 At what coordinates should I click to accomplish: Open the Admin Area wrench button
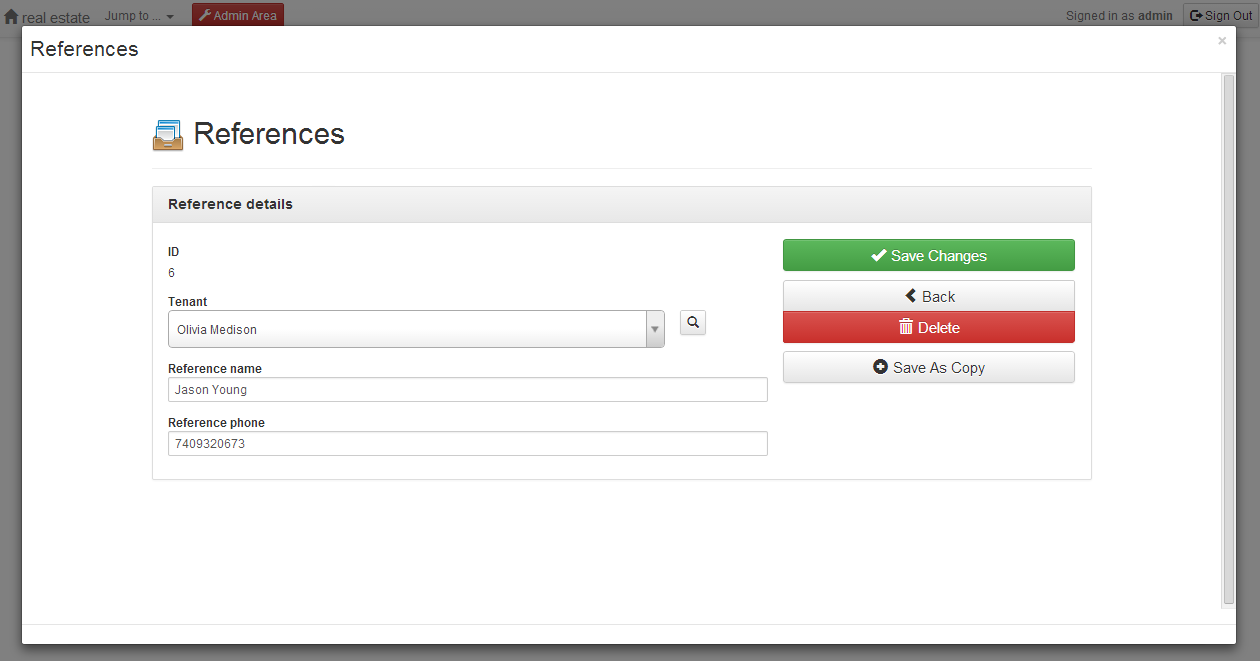click(238, 15)
